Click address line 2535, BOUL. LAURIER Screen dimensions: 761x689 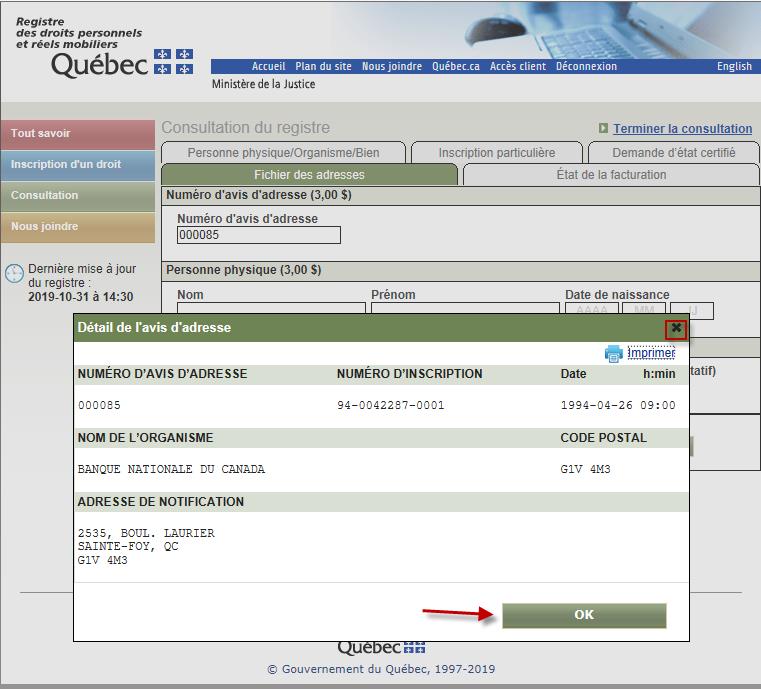coord(146,533)
